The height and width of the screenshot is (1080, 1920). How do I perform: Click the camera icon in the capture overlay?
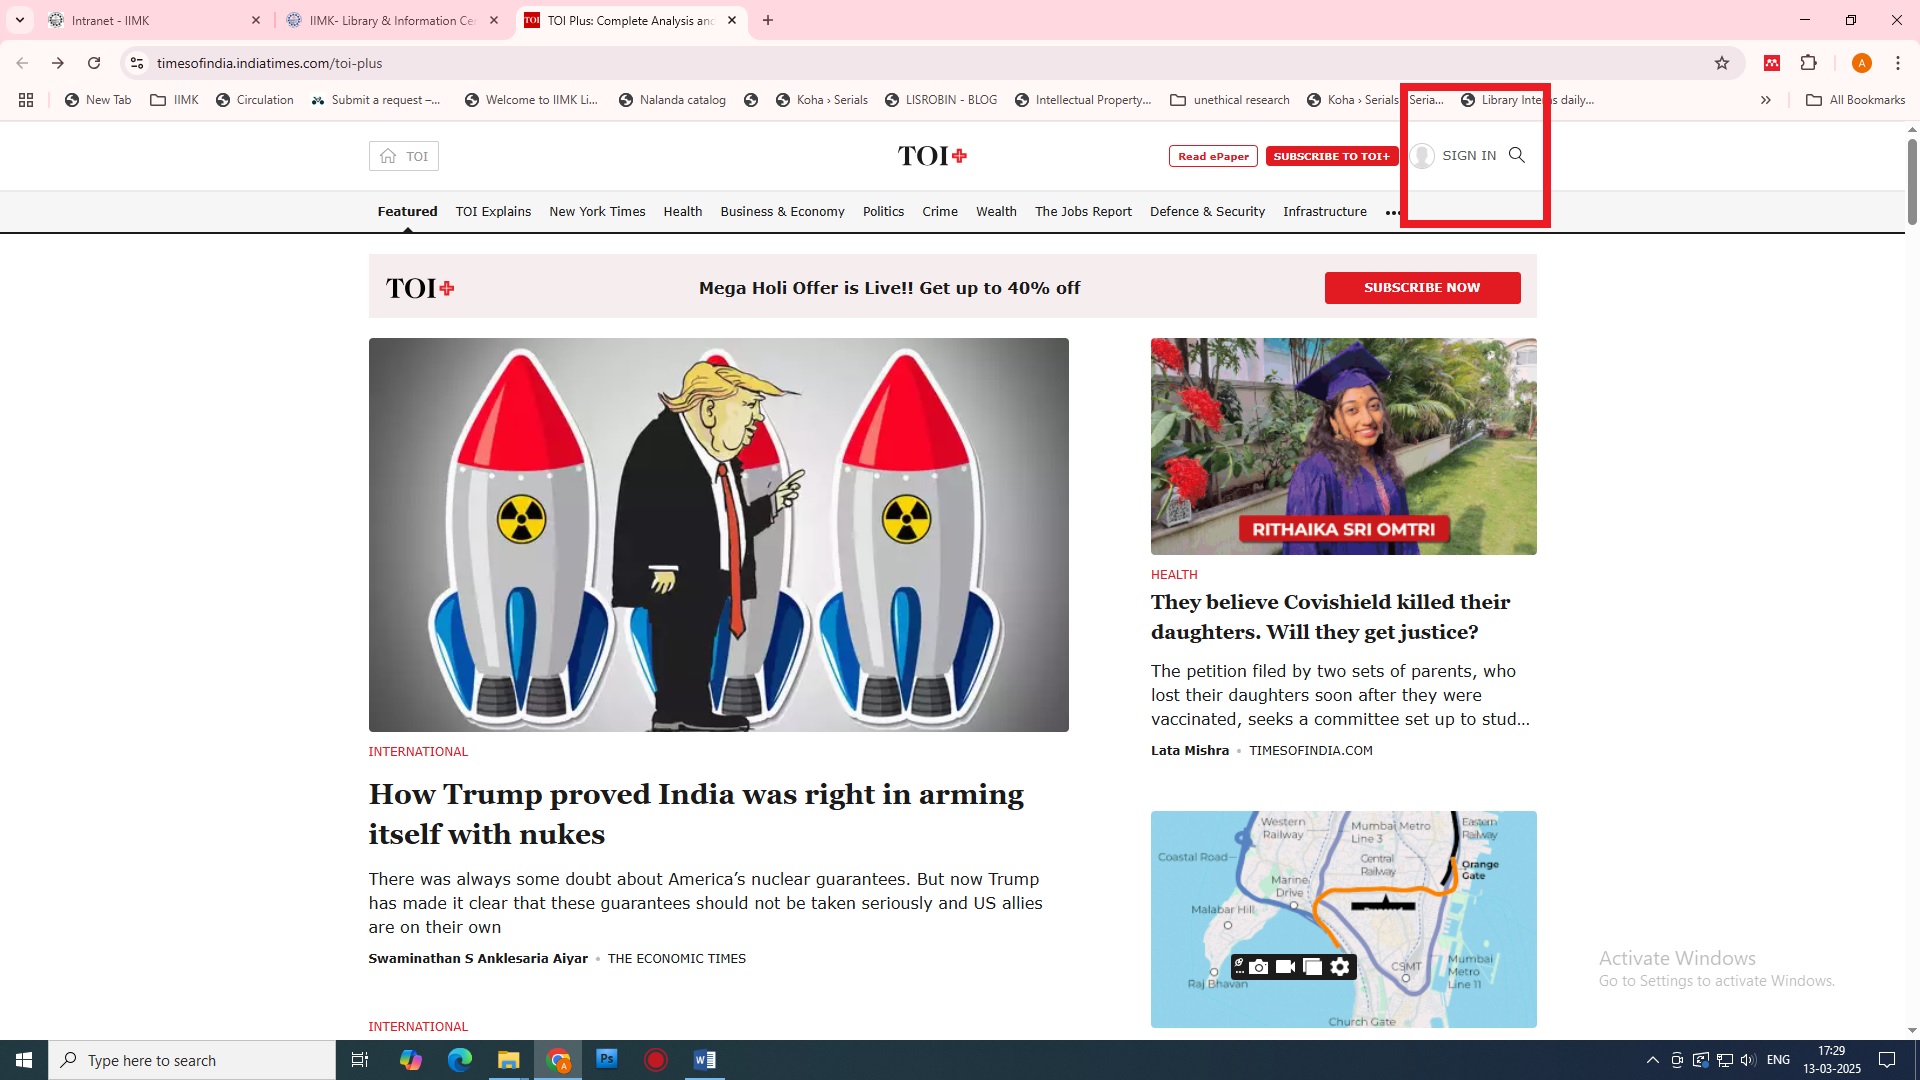pos(1259,967)
